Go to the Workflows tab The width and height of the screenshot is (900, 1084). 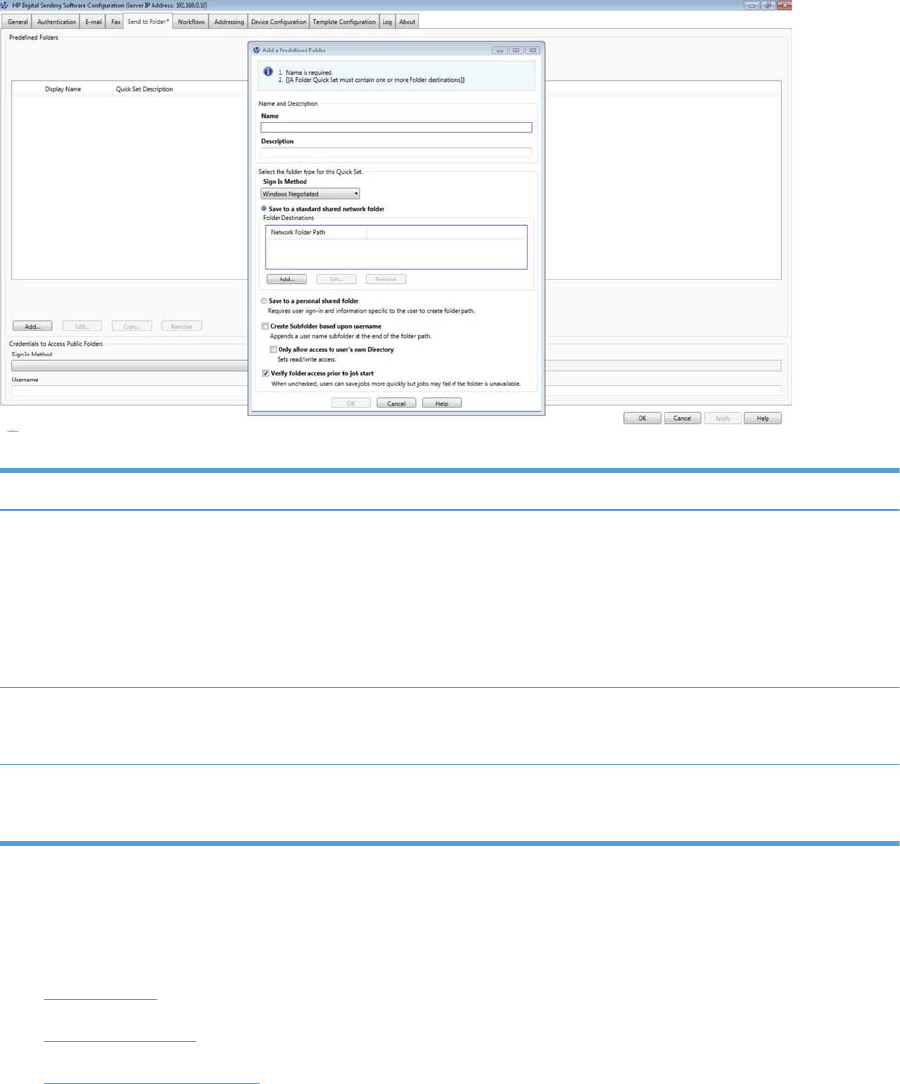tap(191, 21)
